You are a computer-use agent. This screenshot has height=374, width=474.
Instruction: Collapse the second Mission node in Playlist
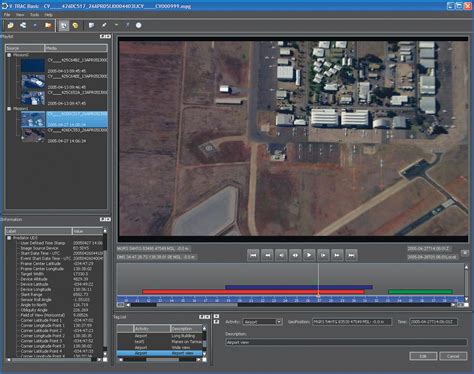click(9, 109)
